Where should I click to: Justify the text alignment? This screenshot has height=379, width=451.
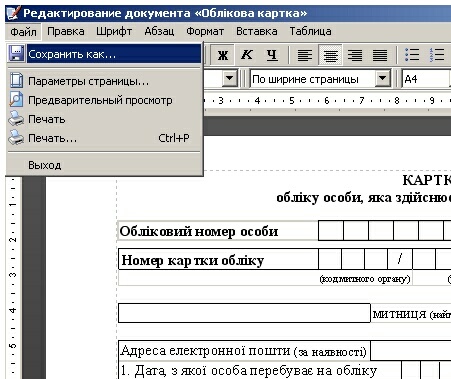tap(380, 55)
